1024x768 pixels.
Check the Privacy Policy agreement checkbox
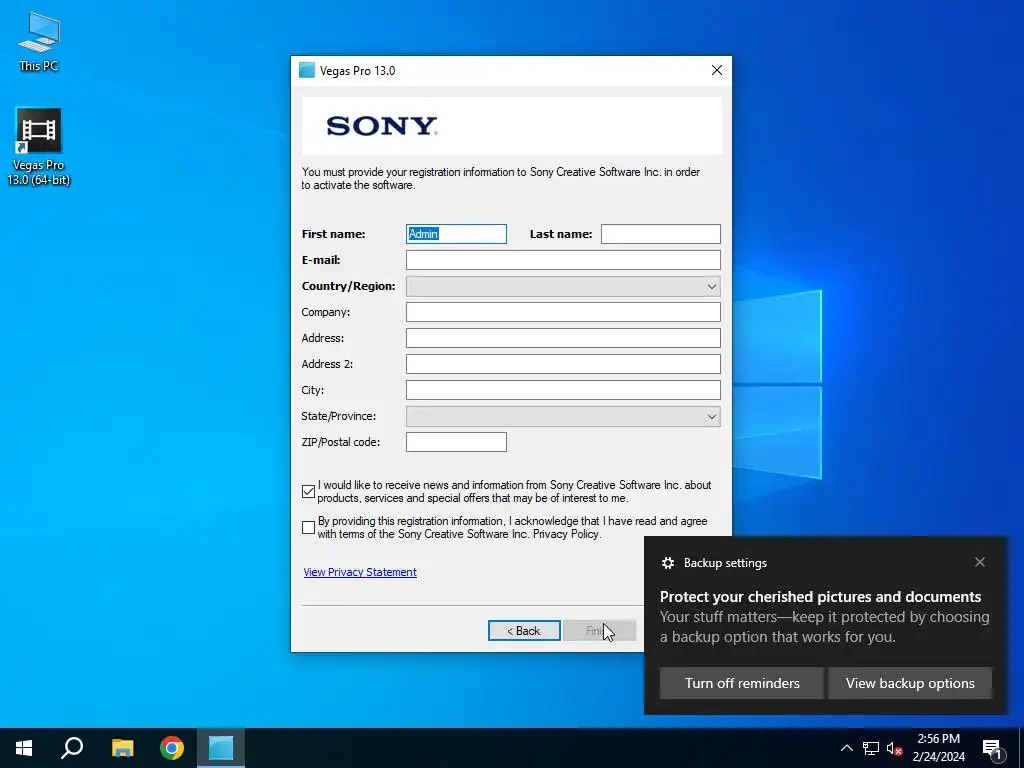308,528
